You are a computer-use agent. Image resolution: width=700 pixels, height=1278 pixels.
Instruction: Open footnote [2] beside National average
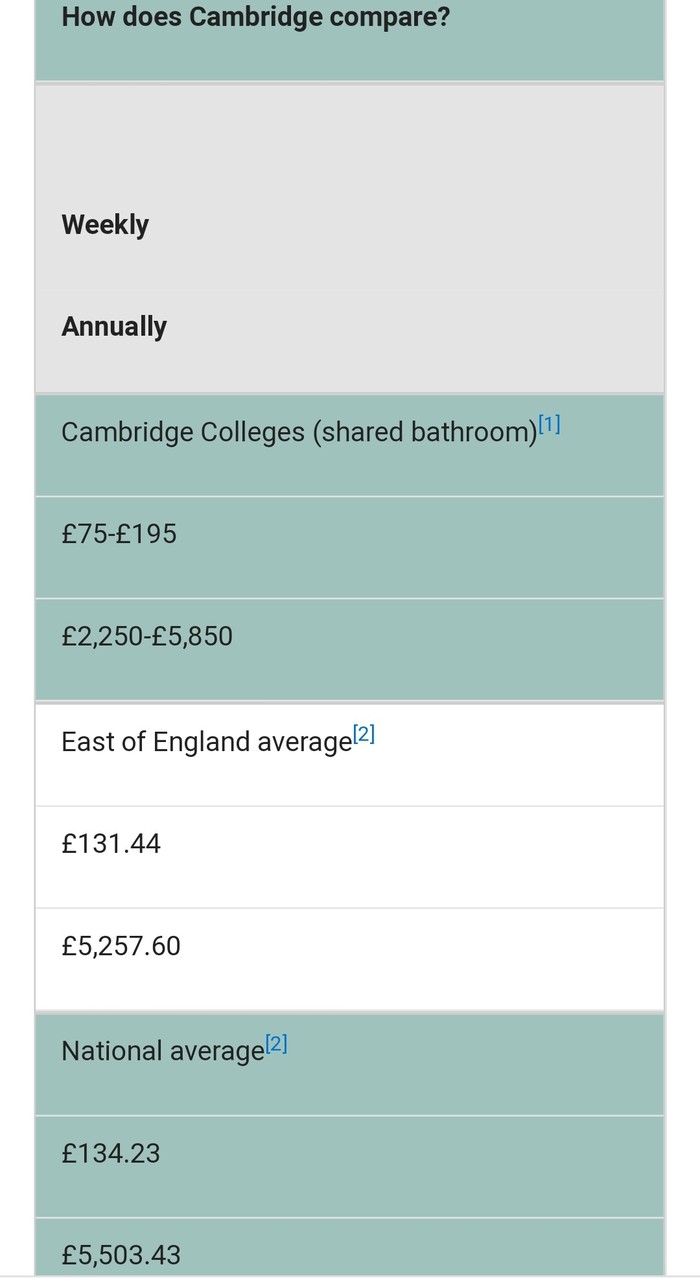click(x=277, y=1044)
